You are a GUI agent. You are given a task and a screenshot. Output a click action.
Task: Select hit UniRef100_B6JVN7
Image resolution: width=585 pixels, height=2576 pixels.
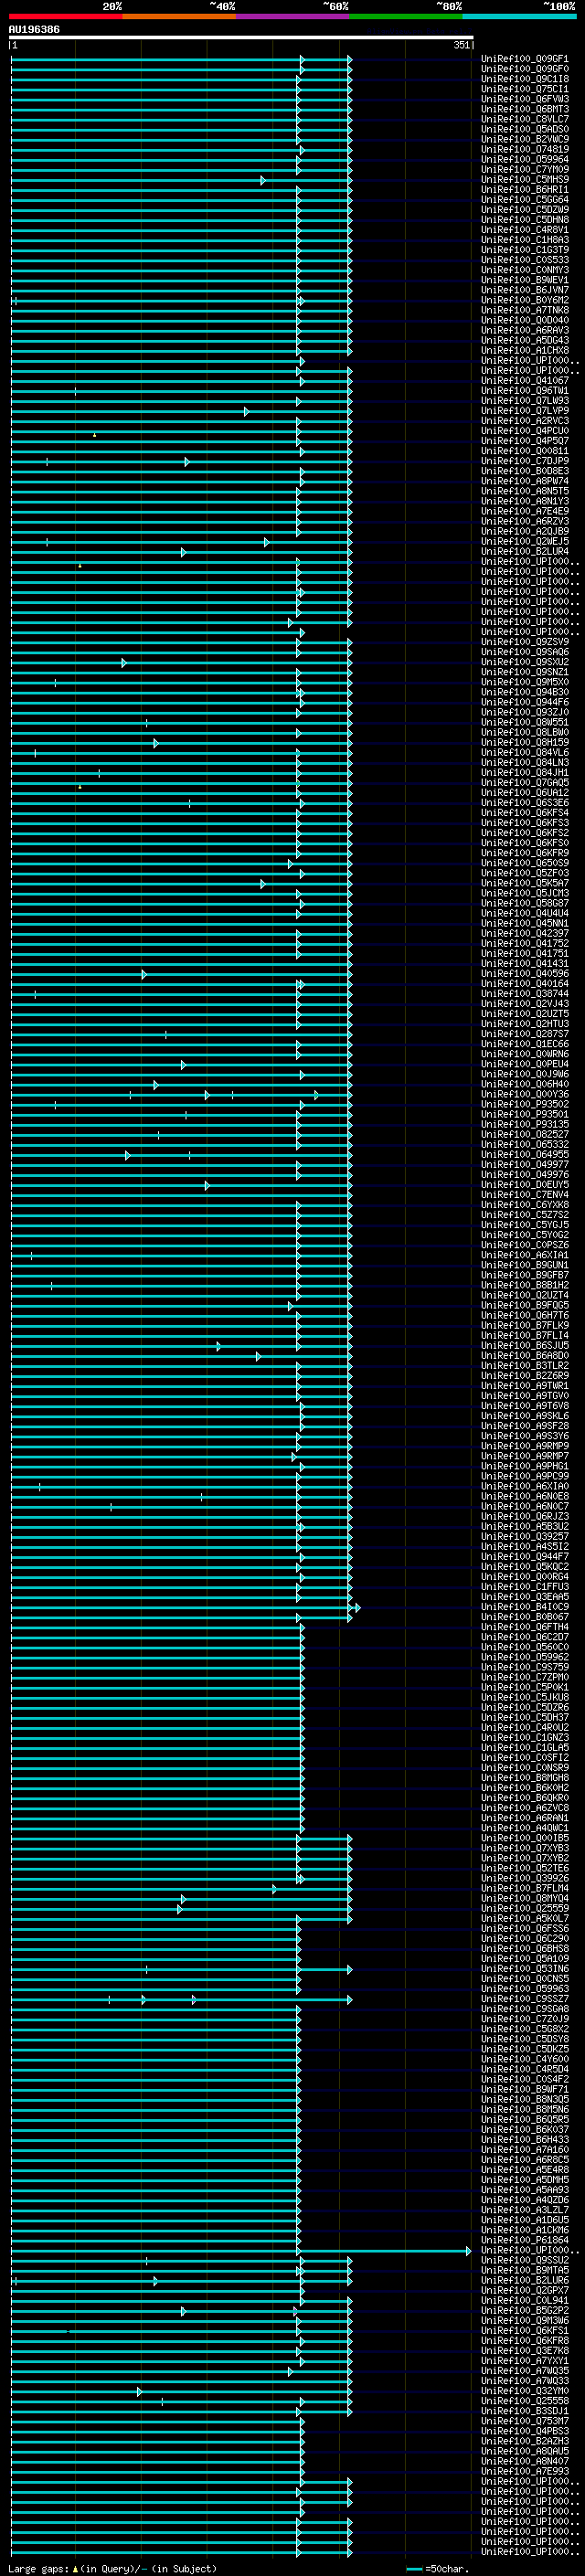tap(525, 290)
